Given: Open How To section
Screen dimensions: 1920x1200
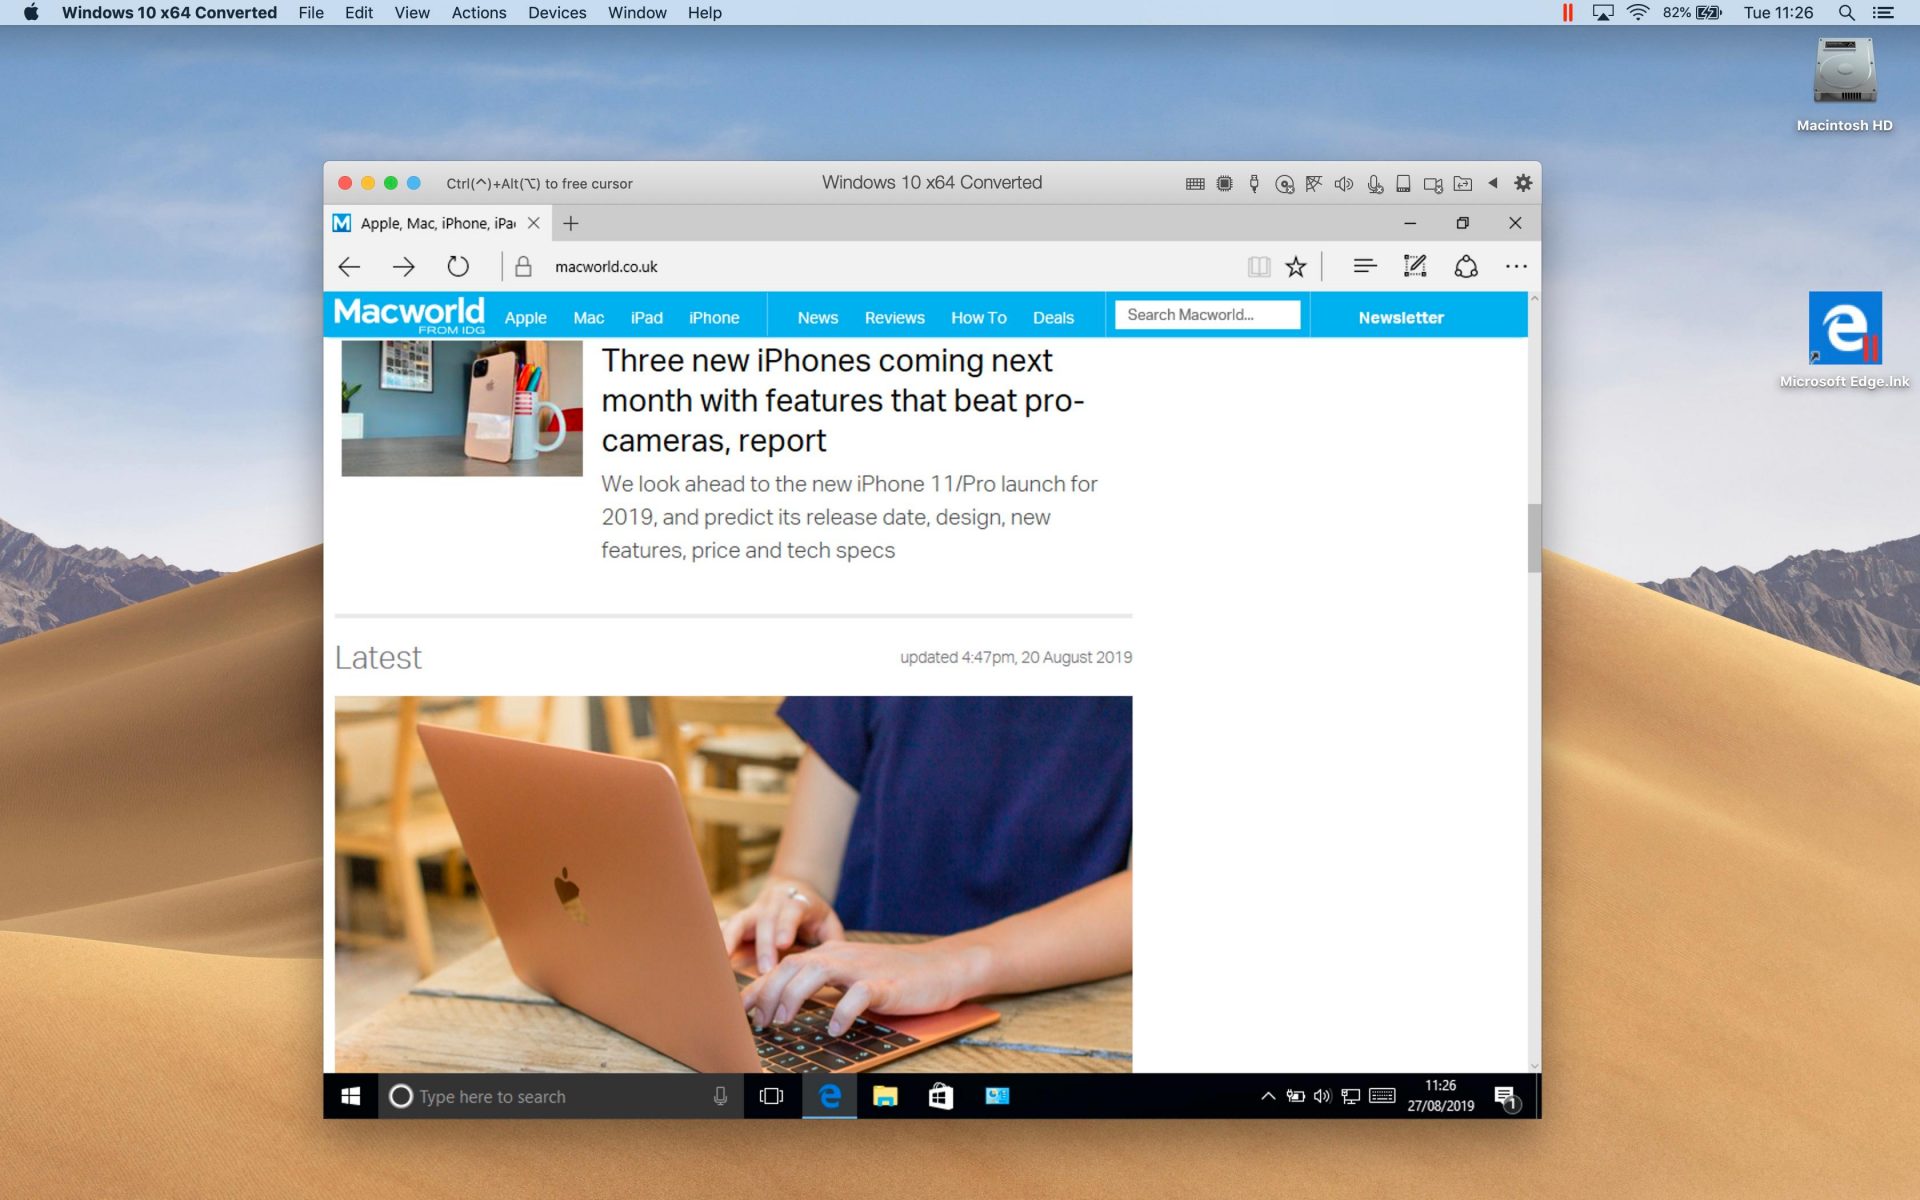Looking at the screenshot, I should pos(979,317).
